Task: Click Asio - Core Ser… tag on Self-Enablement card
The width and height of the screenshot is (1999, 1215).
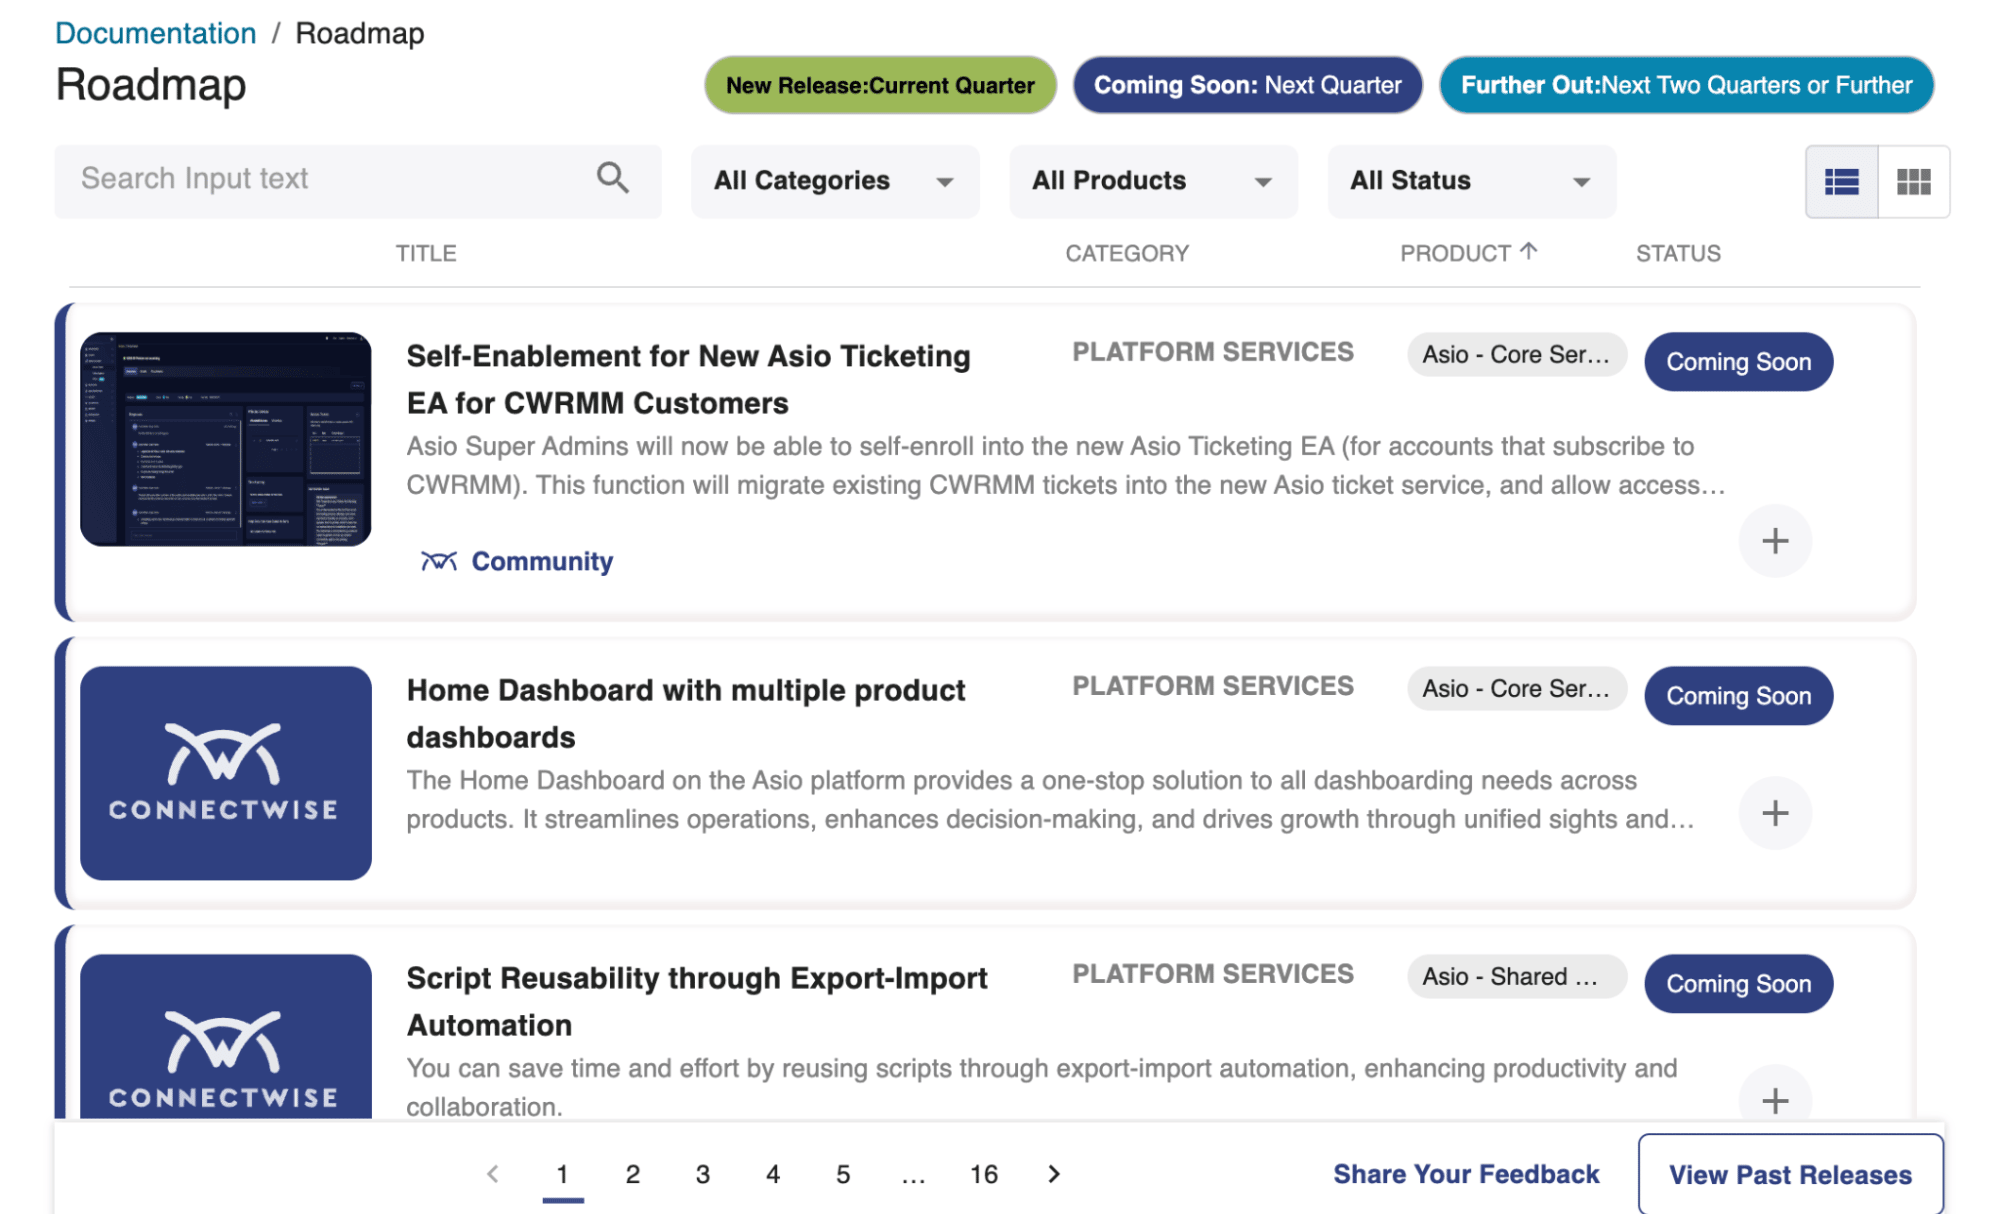Action: coord(1516,354)
